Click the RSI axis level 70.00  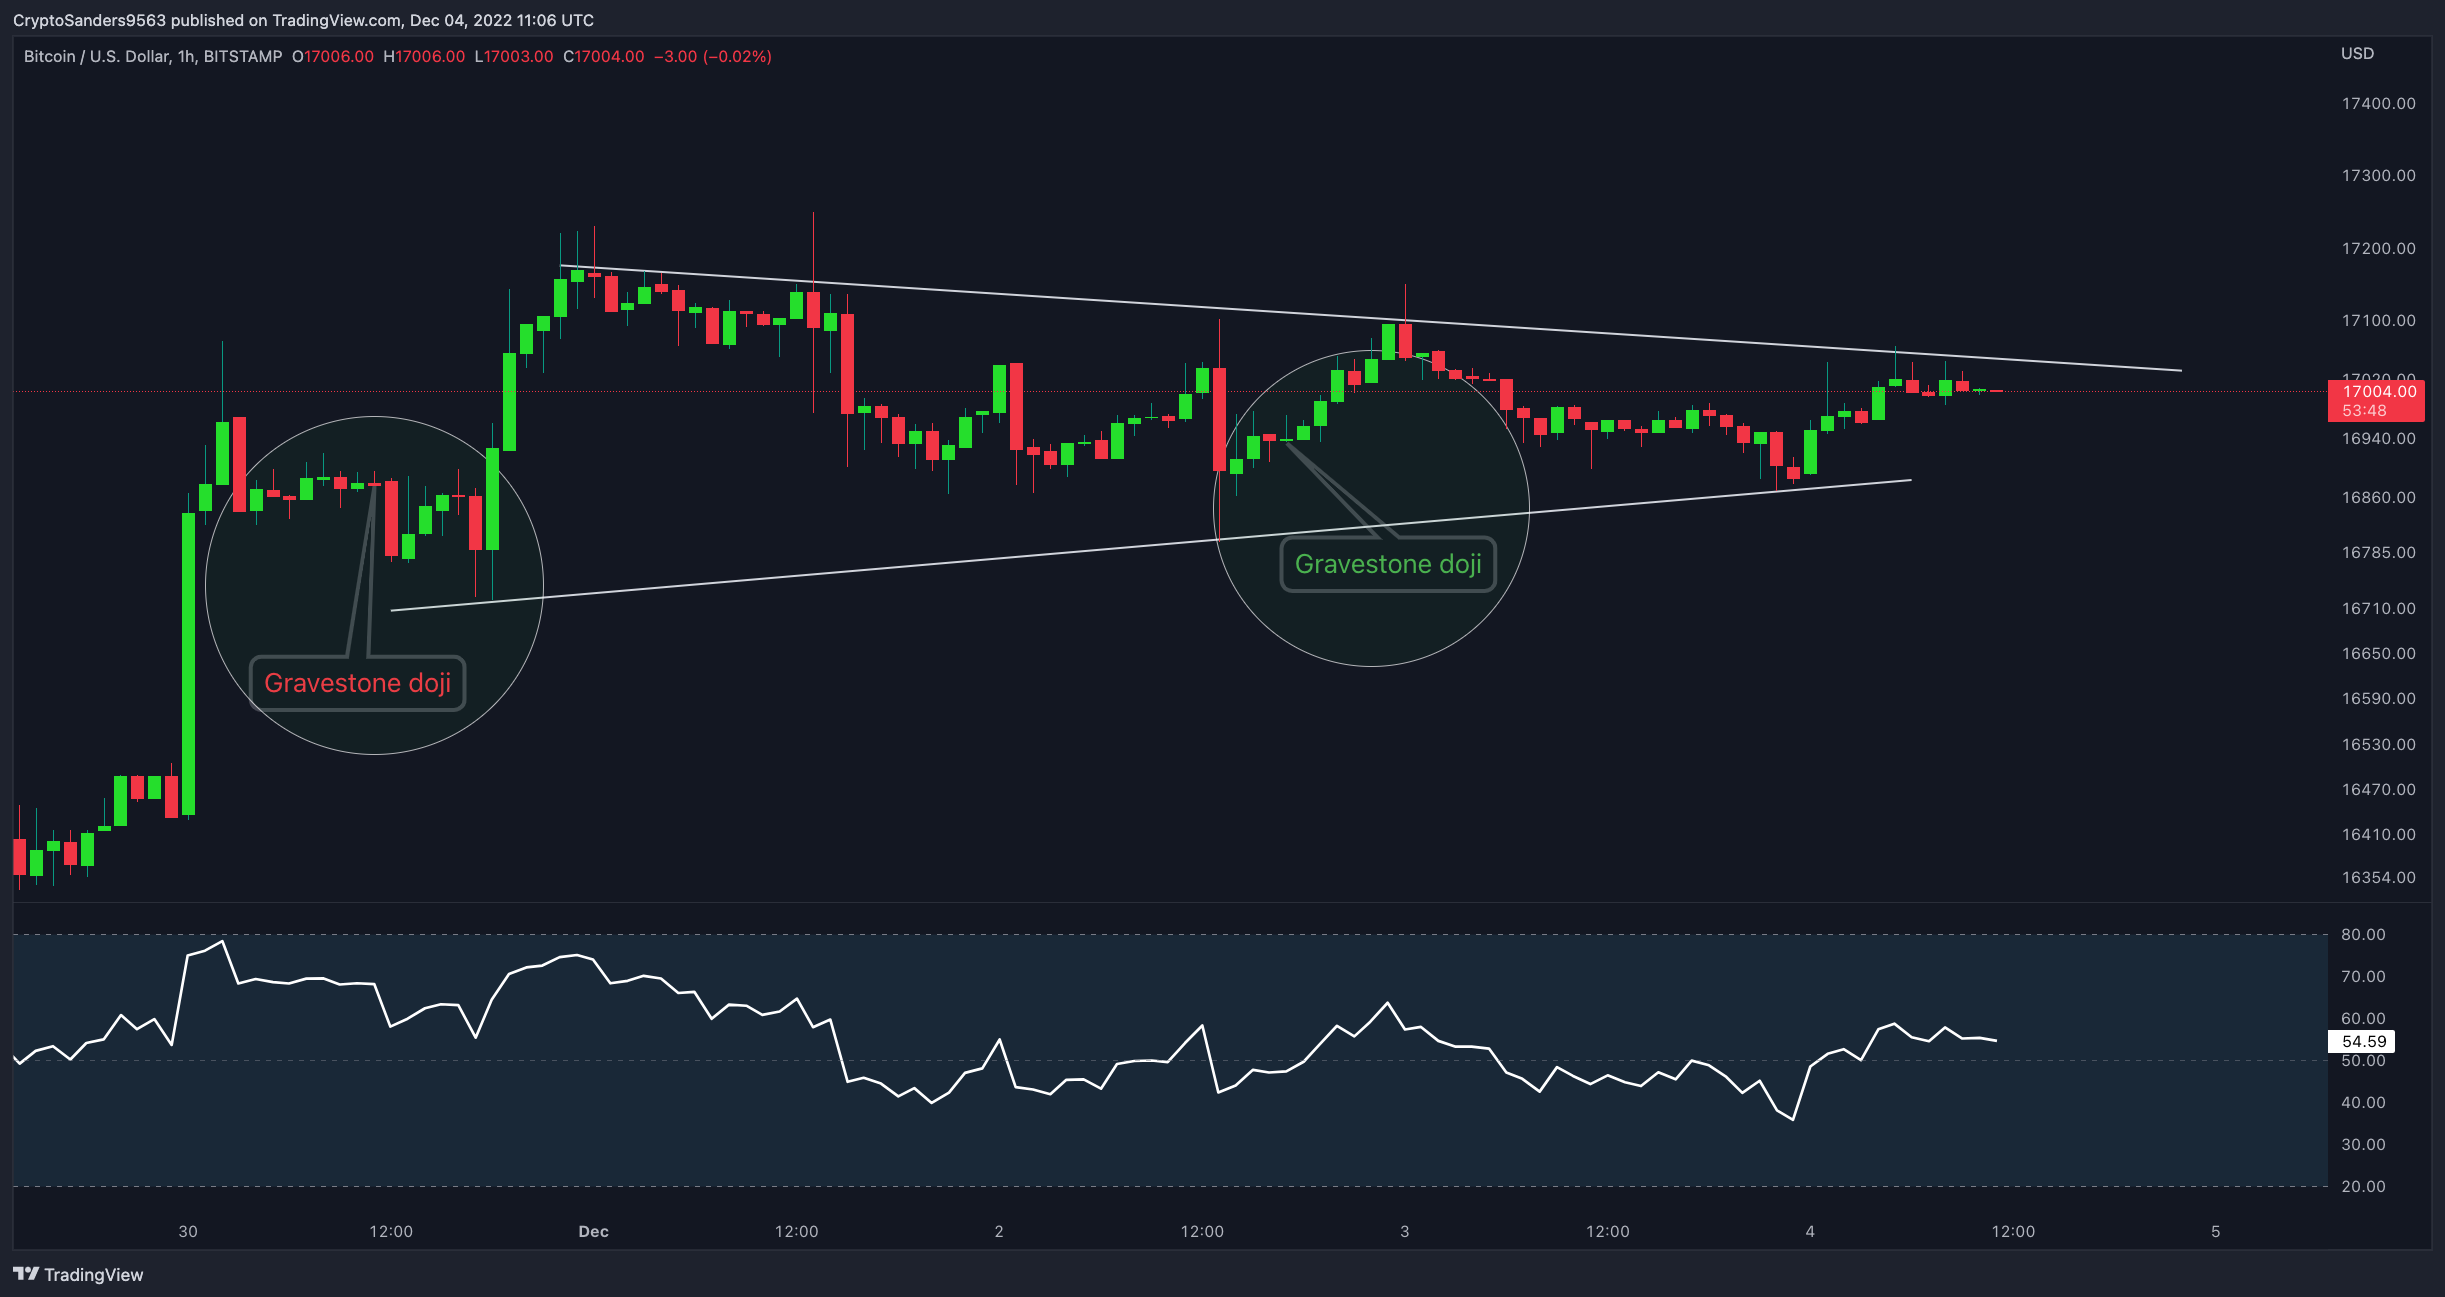2363,976
